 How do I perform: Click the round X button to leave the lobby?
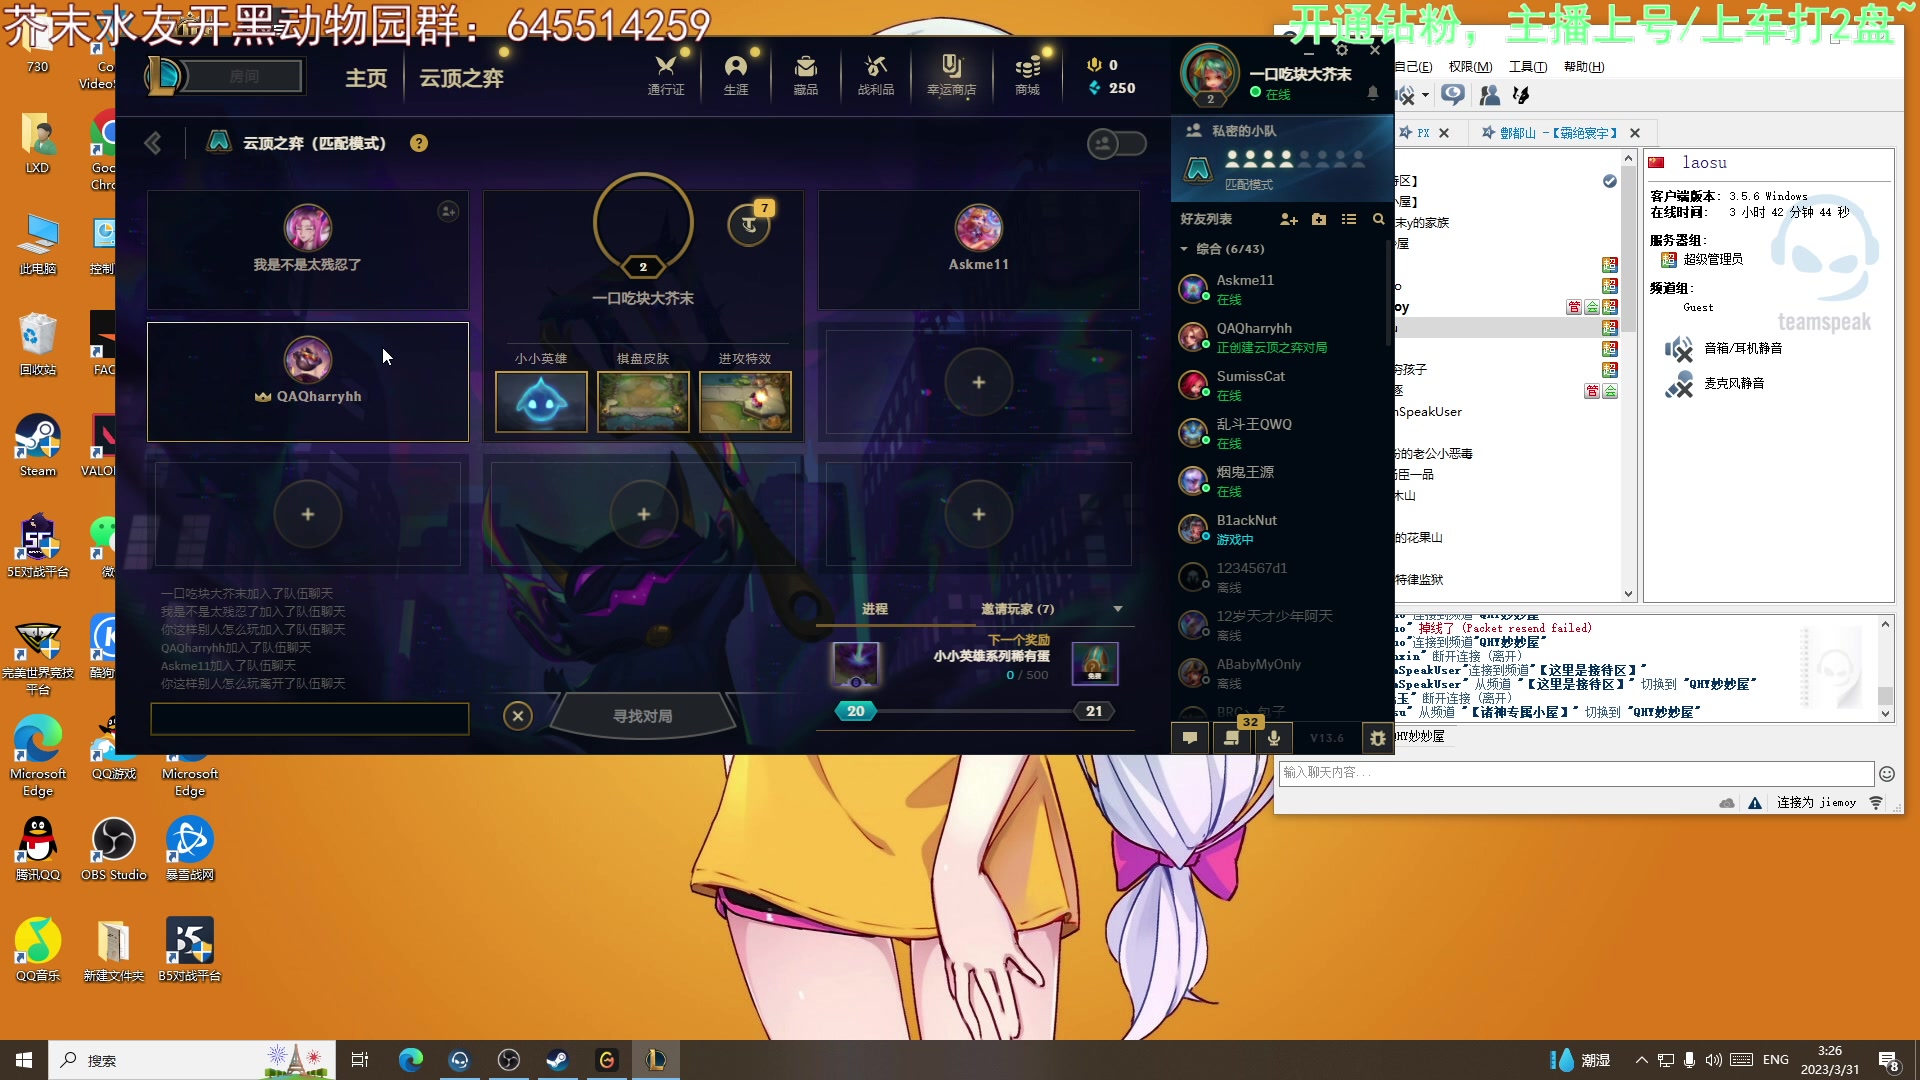[x=518, y=716]
